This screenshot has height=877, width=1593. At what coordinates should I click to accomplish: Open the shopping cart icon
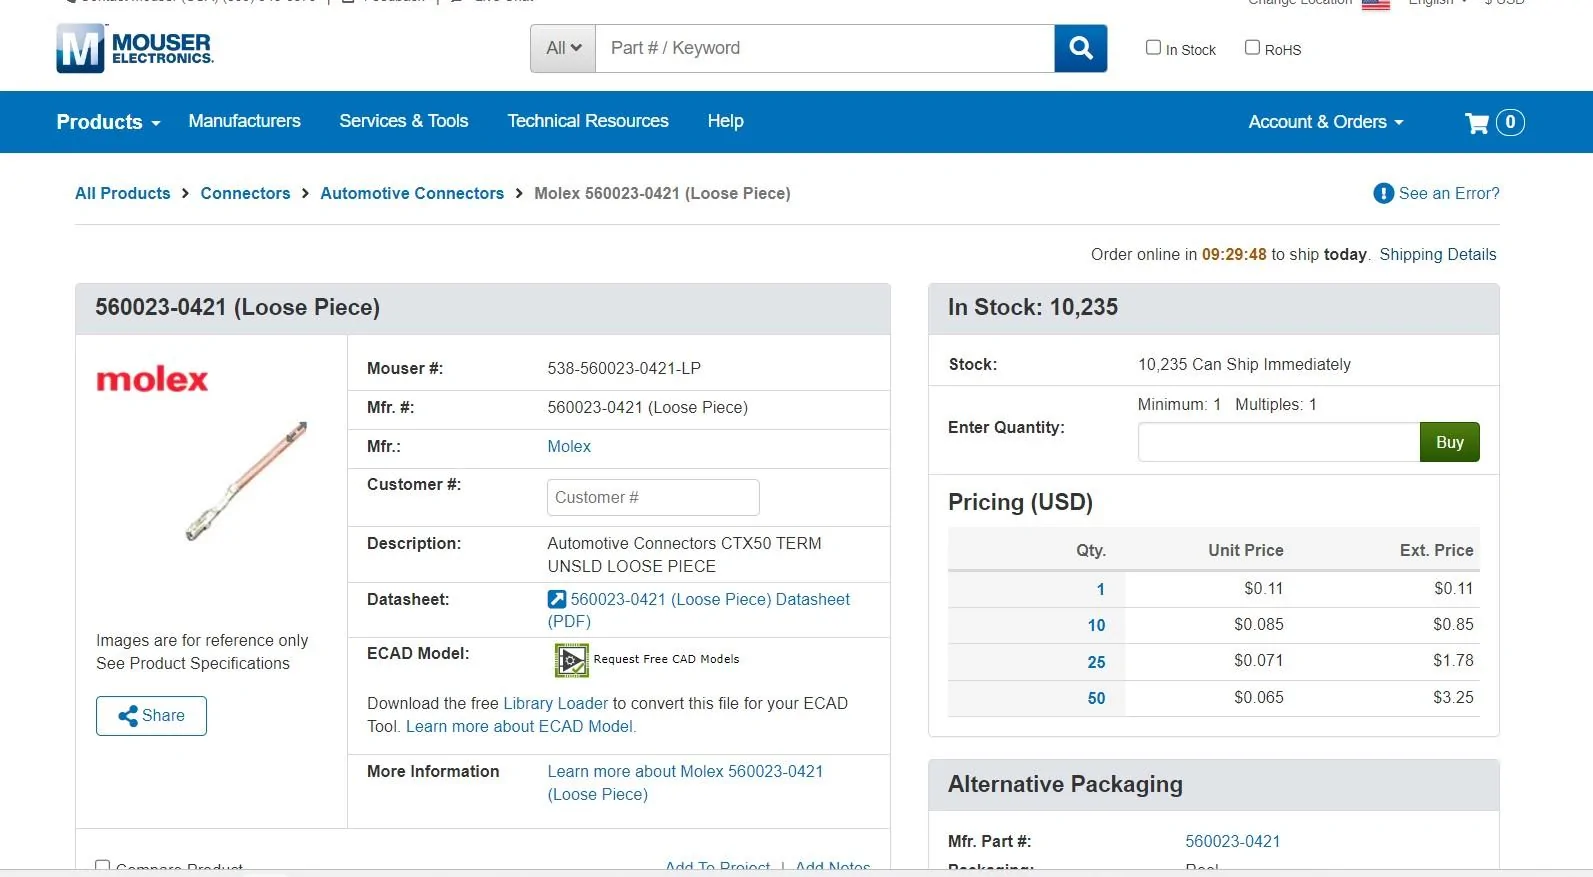1476,123
